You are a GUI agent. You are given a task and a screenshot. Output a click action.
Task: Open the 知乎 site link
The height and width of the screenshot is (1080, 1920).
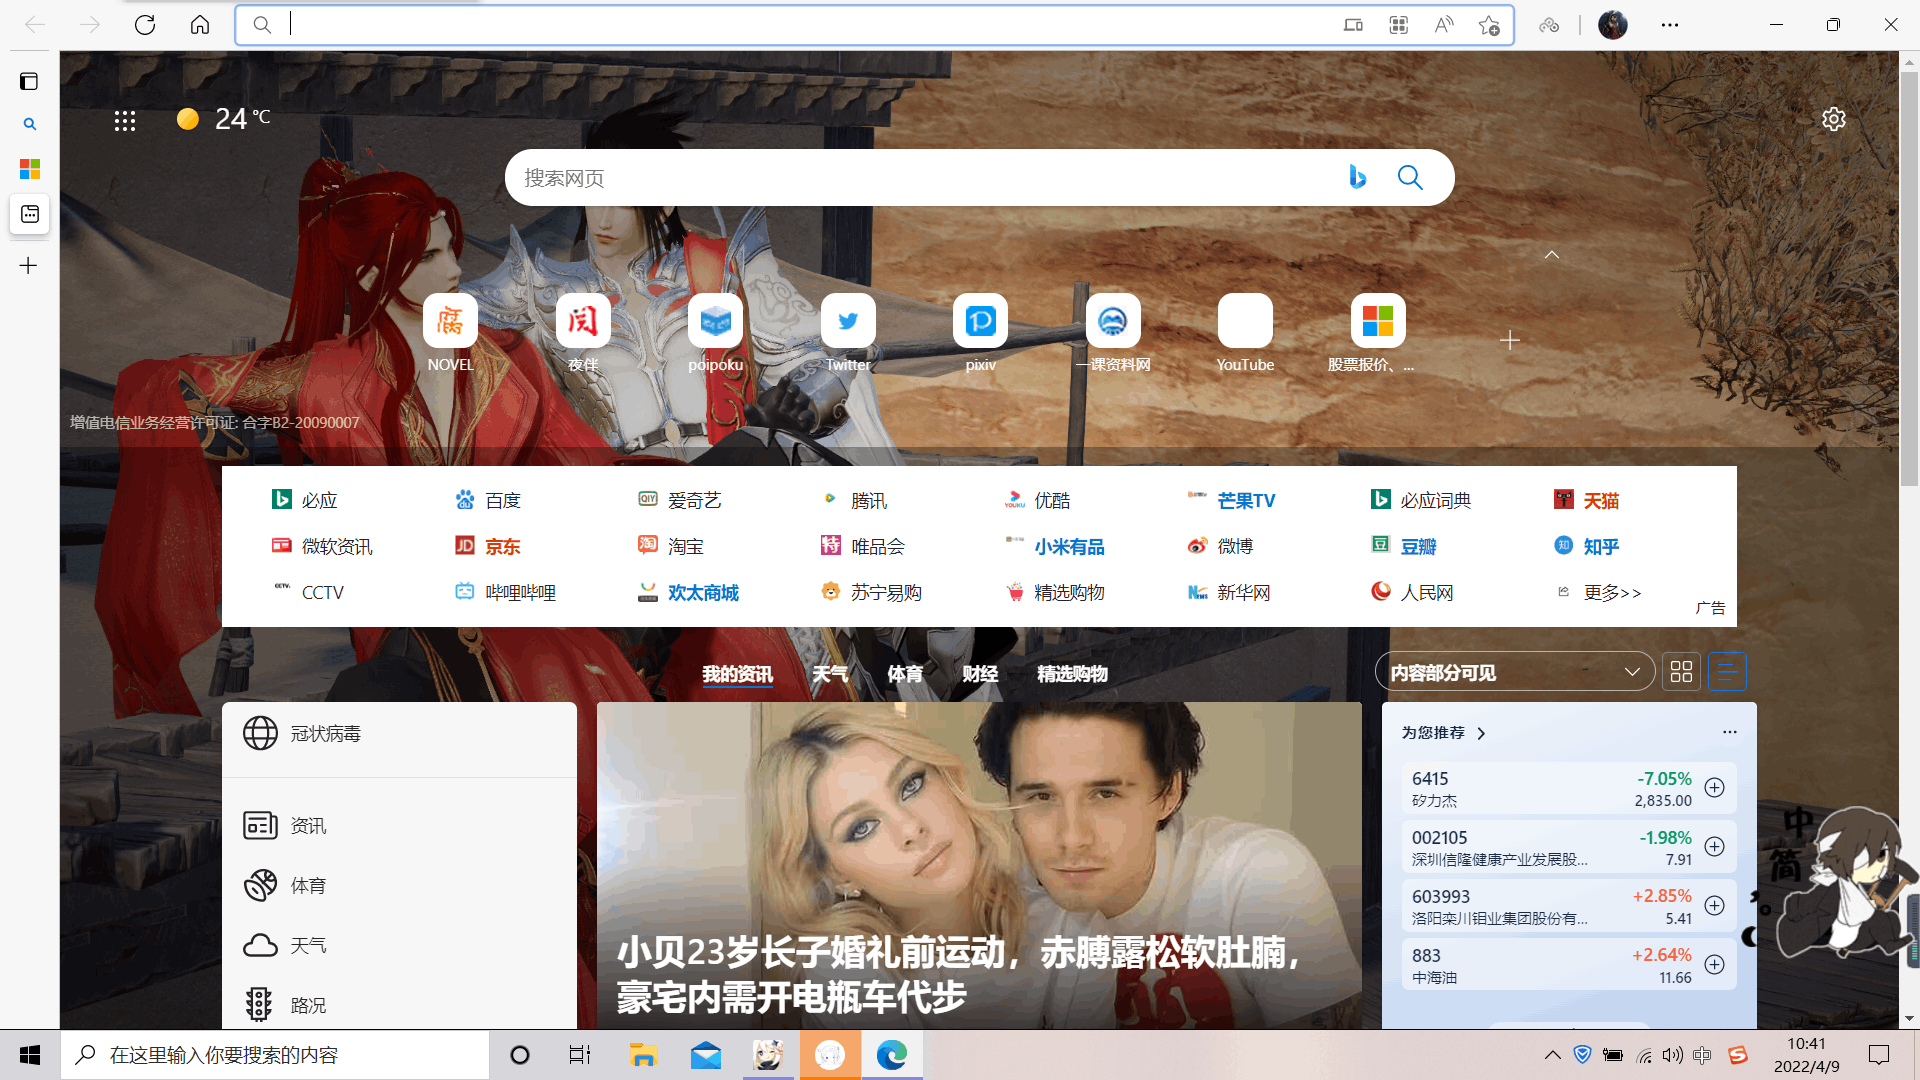point(1600,547)
